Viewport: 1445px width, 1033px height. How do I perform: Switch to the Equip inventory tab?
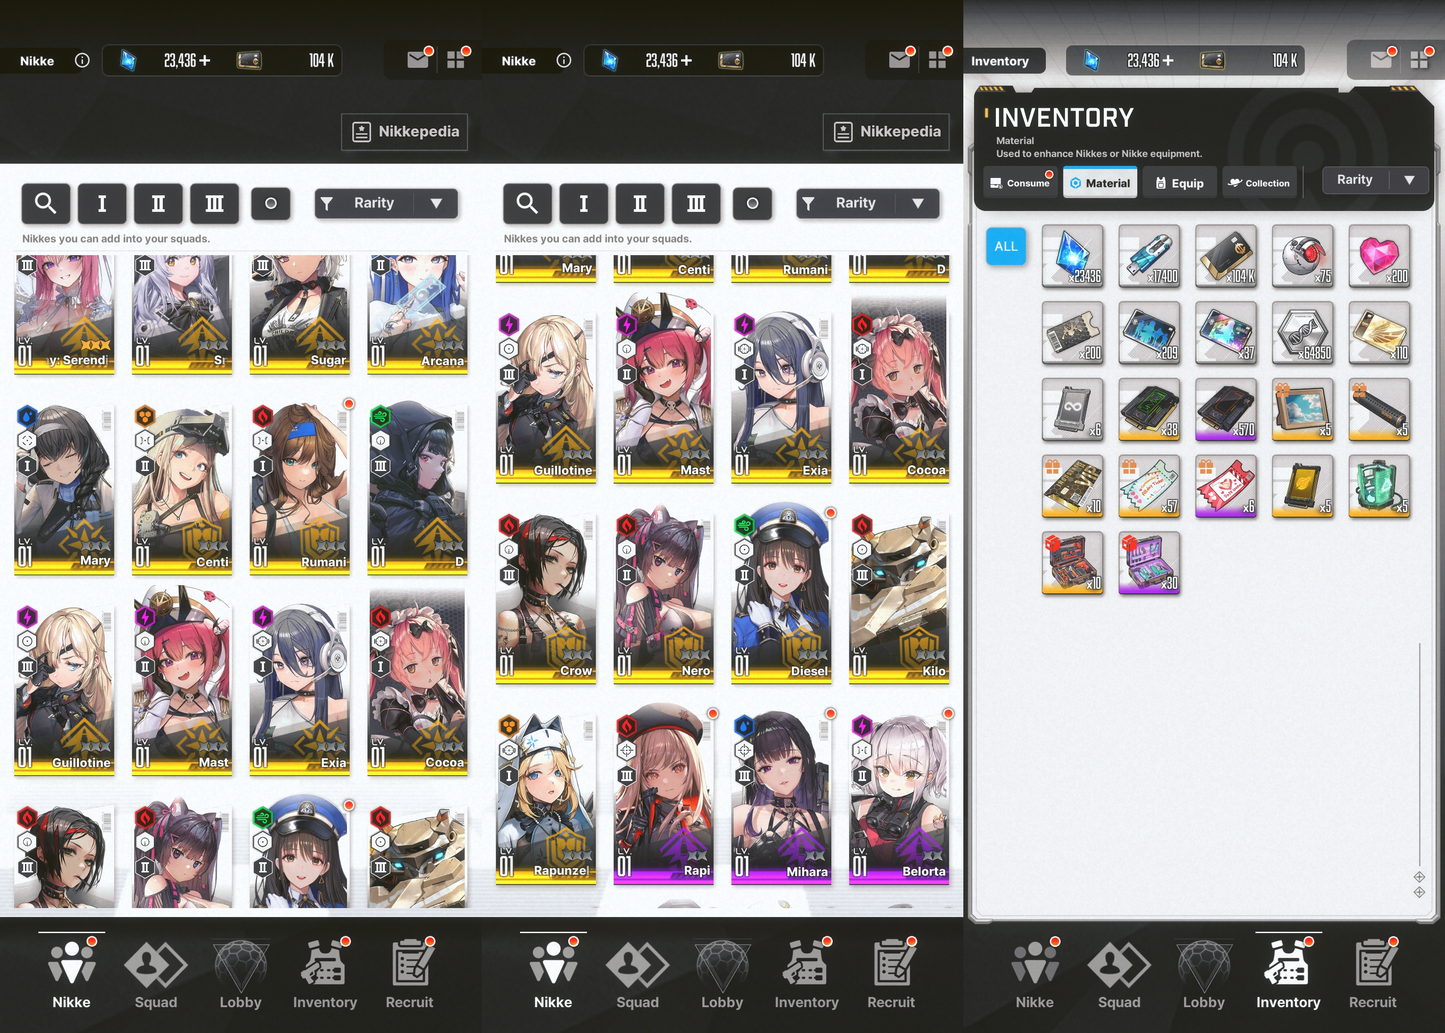click(x=1180, y=183)
